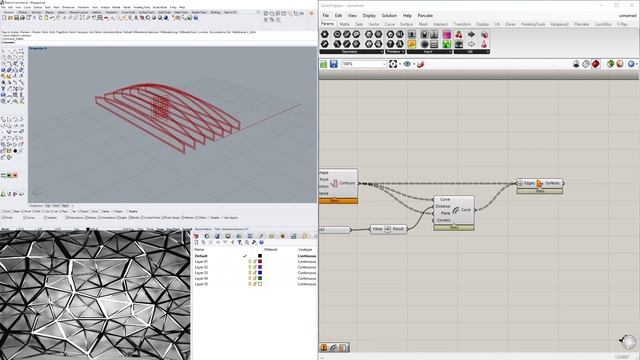Viewport: 640px width, 360px height.
Task: Click the Point parameter icon in Geometry panel
Action: (x=324, y=35)
